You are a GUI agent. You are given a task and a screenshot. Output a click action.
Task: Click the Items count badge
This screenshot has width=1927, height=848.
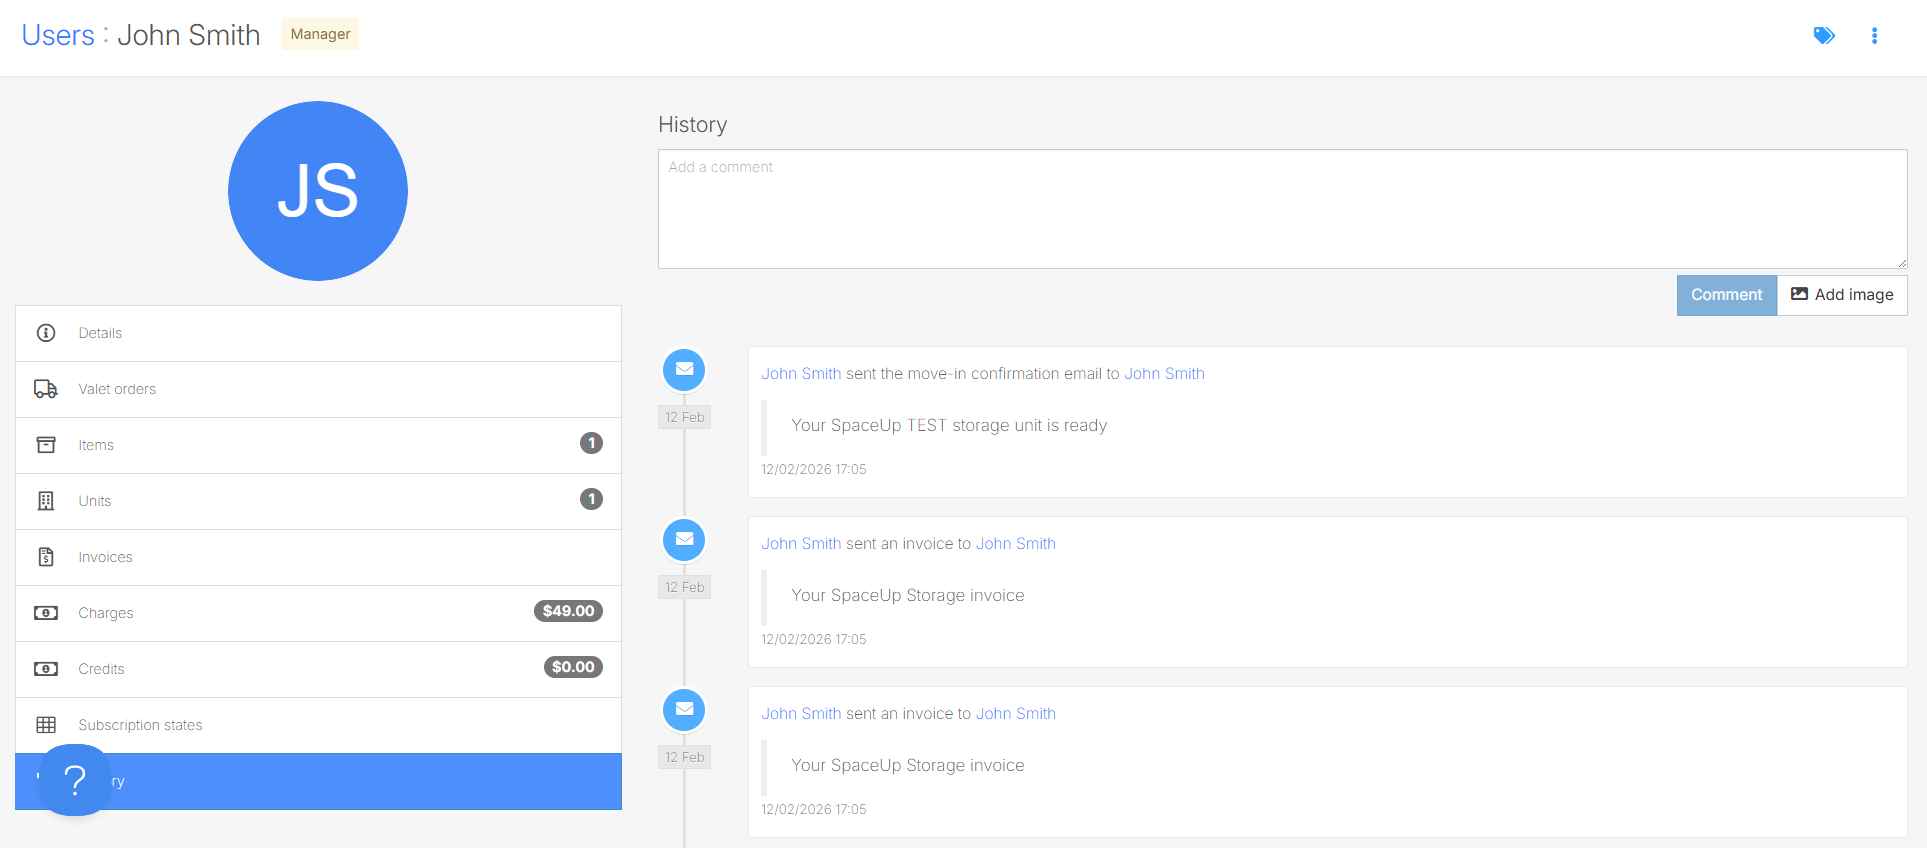pos(591,443)
